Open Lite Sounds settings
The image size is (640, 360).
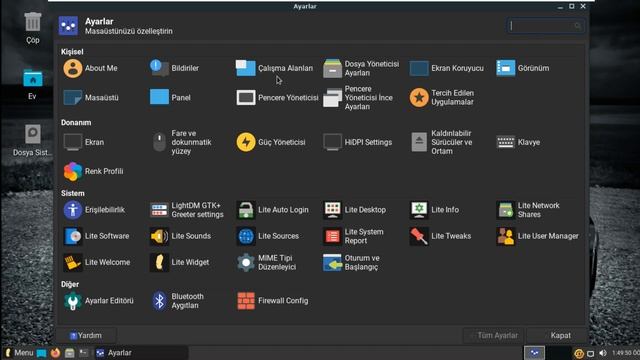[x=180, y=236]
